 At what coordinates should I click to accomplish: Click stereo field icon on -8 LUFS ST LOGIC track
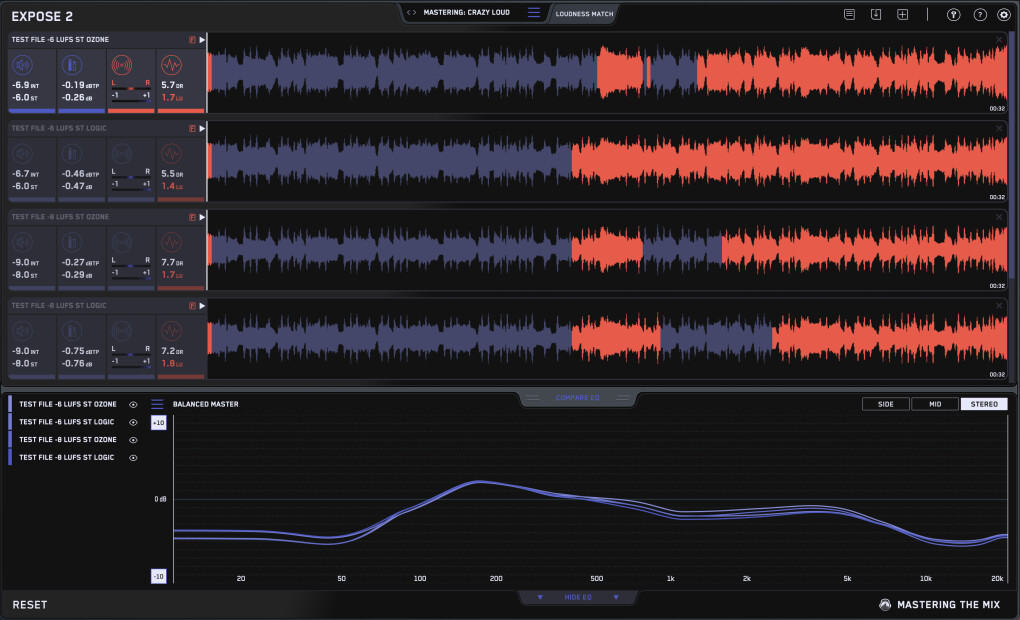click(x=122, y=330)
